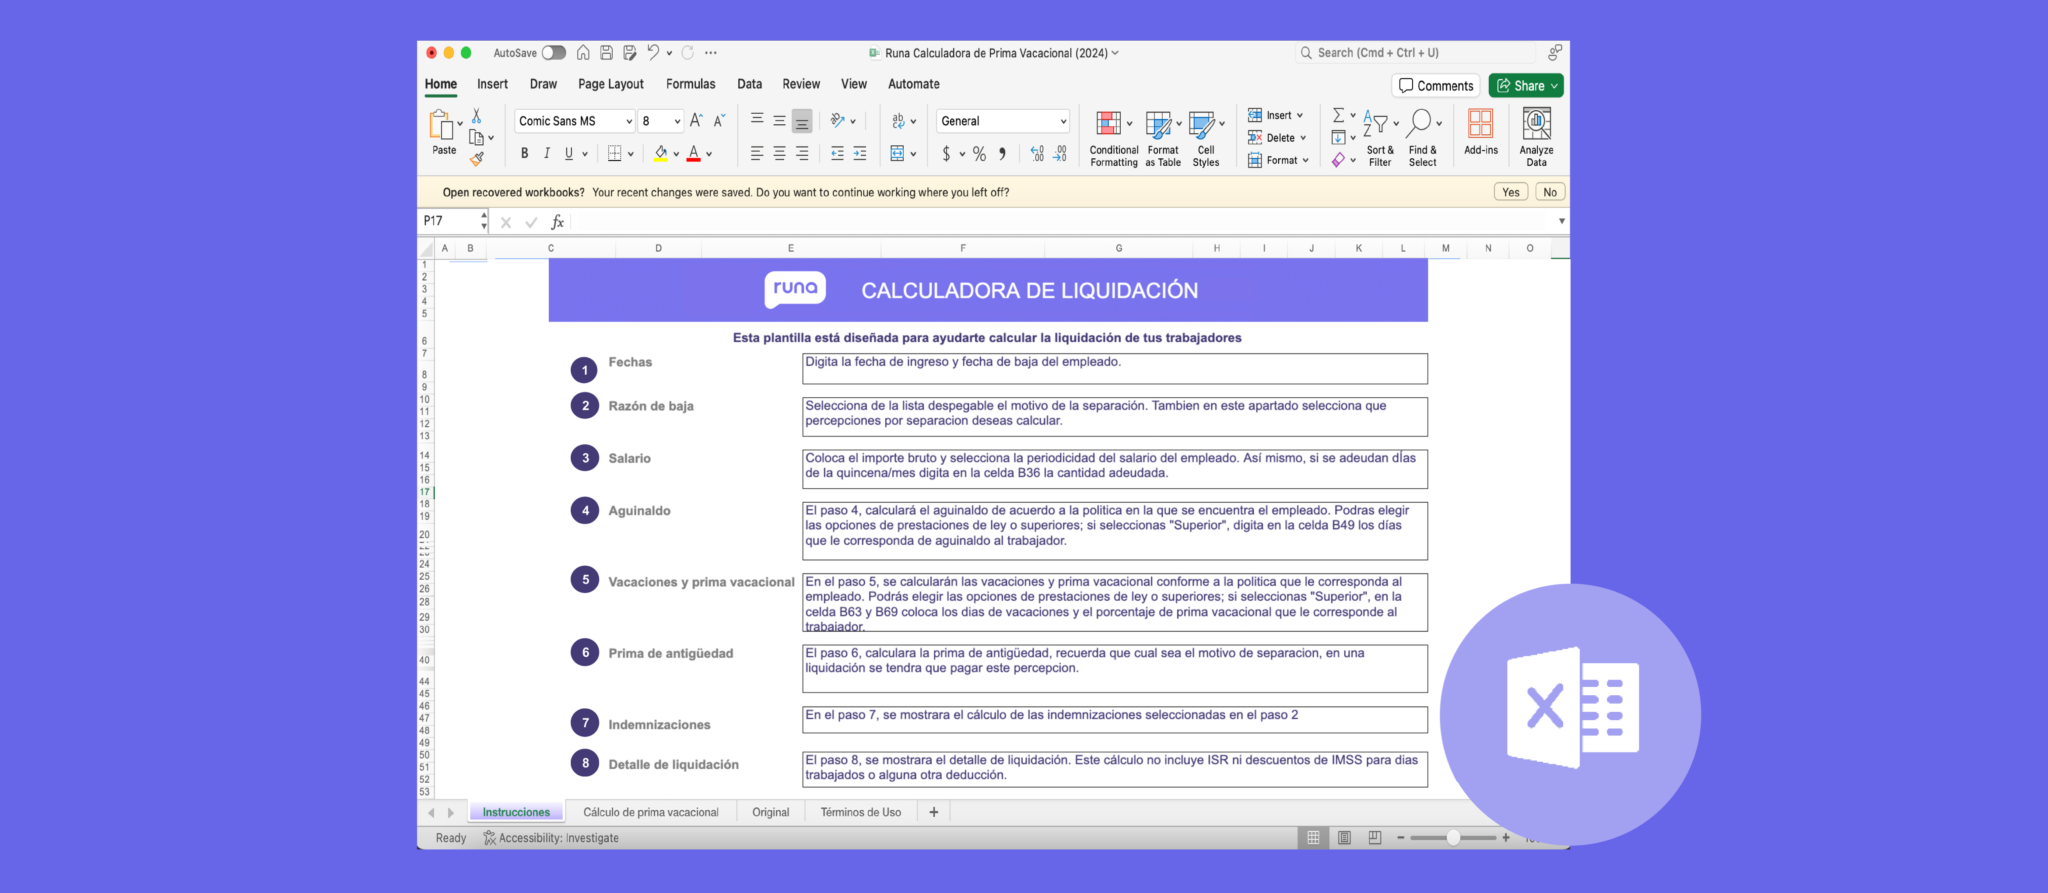
Task: Expand the General number format dropdown
Action: click(x=1063, y=121)
